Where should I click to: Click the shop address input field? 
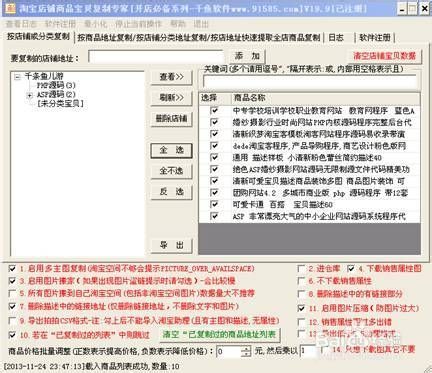click(x=156, y=57)
